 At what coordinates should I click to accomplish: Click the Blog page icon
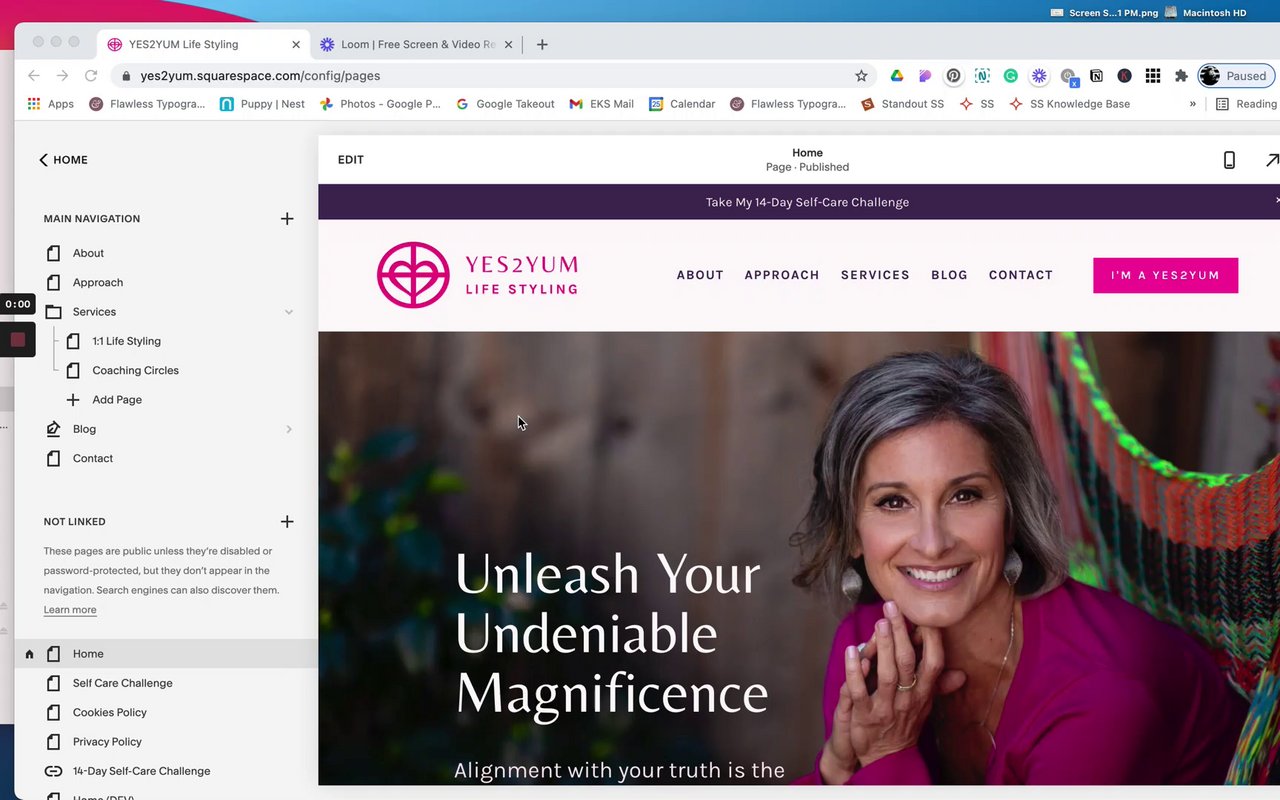54,429
